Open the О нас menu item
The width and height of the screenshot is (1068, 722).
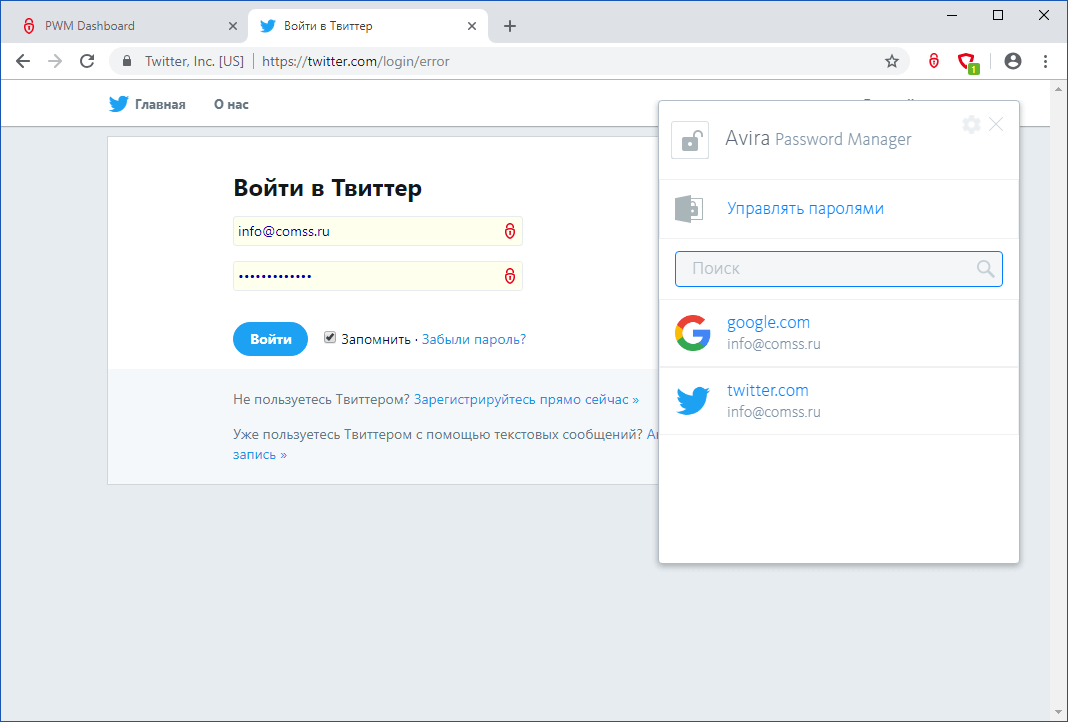point(231,103)
